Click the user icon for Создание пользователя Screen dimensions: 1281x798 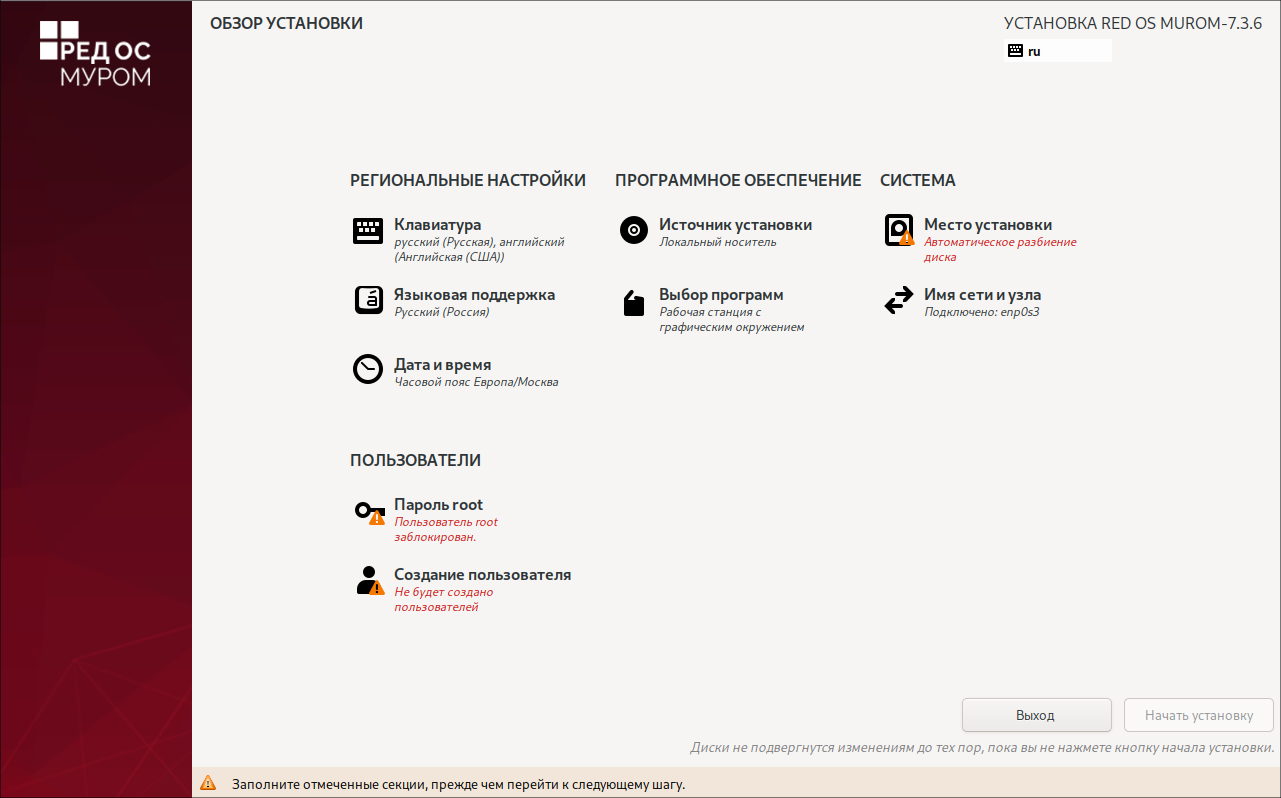(x=369, y=581)
